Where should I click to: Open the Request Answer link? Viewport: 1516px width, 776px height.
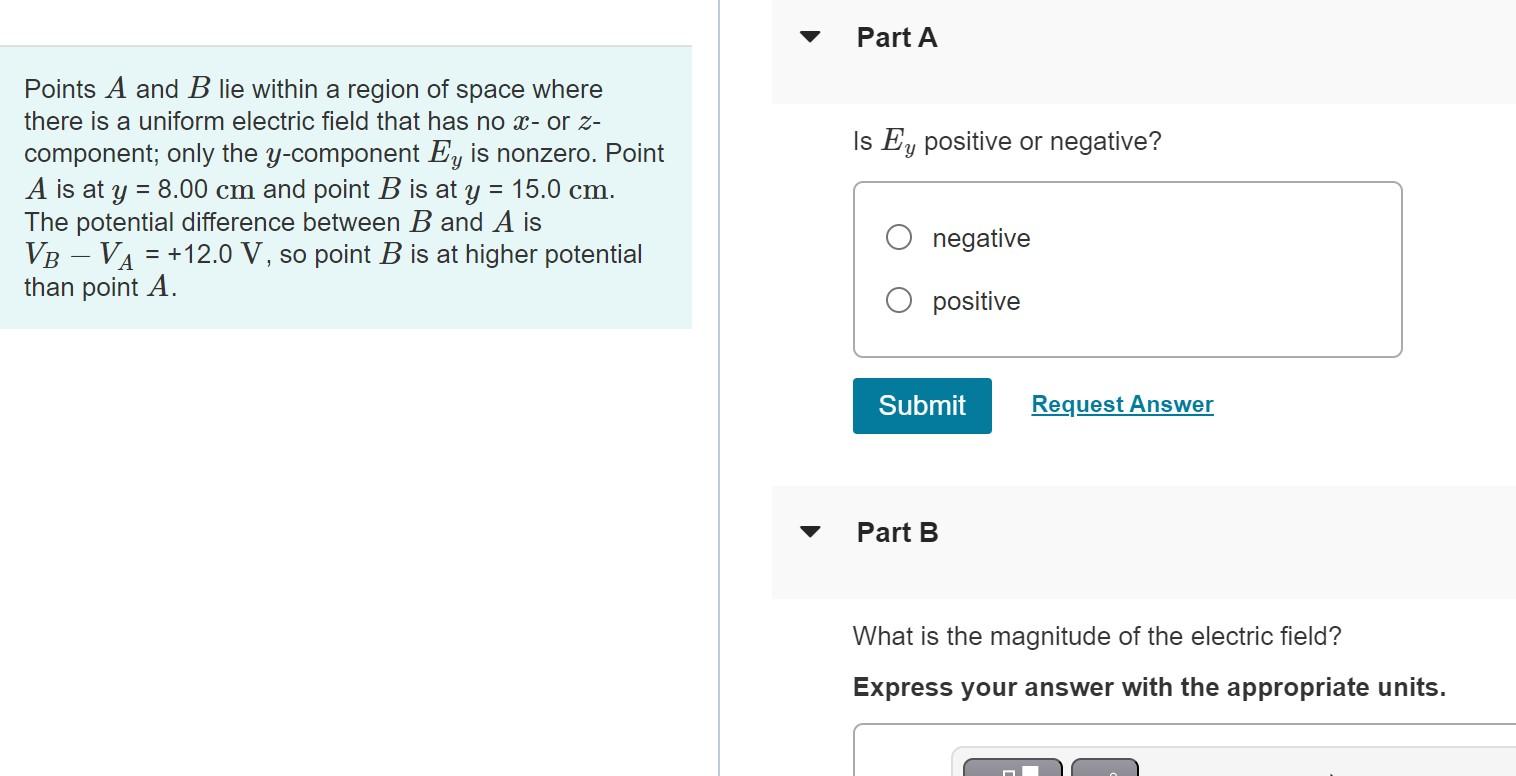coord(1121,404)
